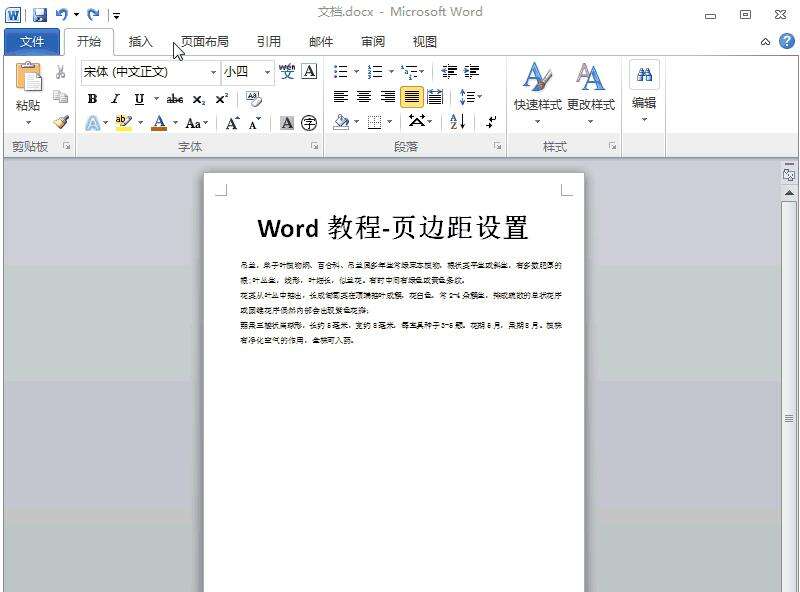
Task: Minimize the ribbon with caret button
Action: (x=765, y=41)
